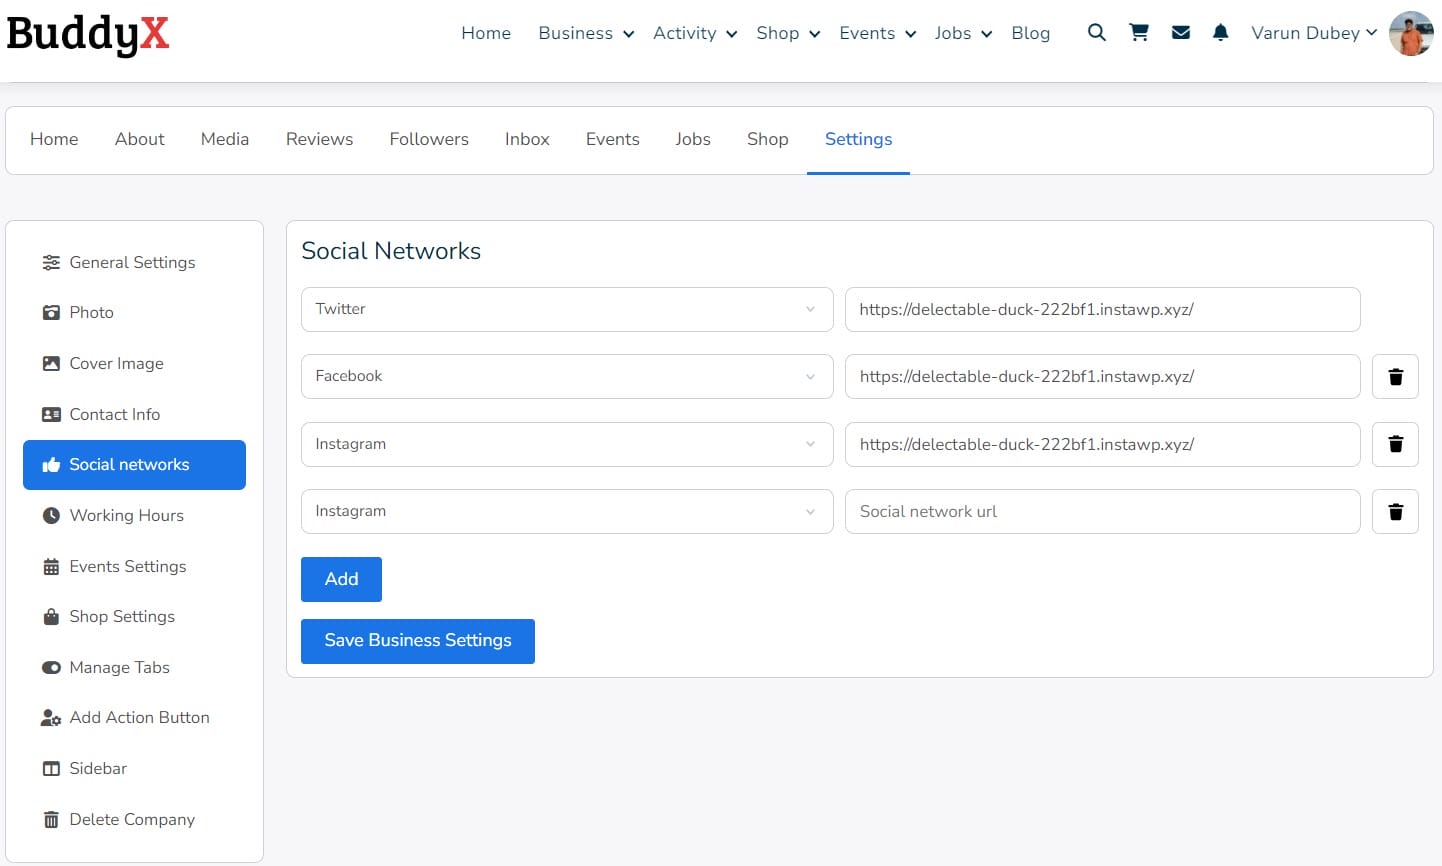Image resolution: width=1442 pixels, height=866 pixels.
Task: Switch to the Followers tab
Action: (429, 140)
